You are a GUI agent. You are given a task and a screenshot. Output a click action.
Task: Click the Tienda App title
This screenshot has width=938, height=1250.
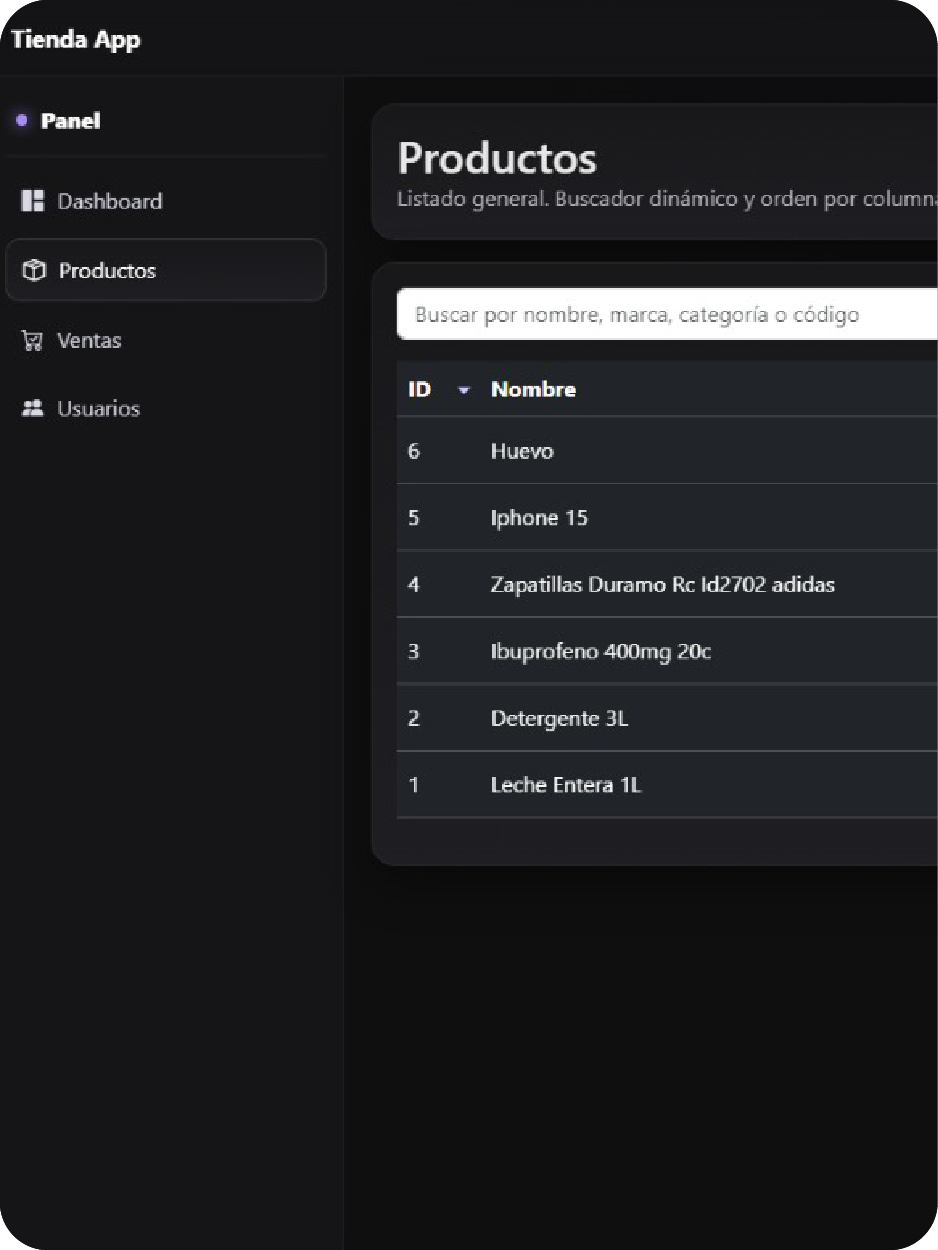75,40
